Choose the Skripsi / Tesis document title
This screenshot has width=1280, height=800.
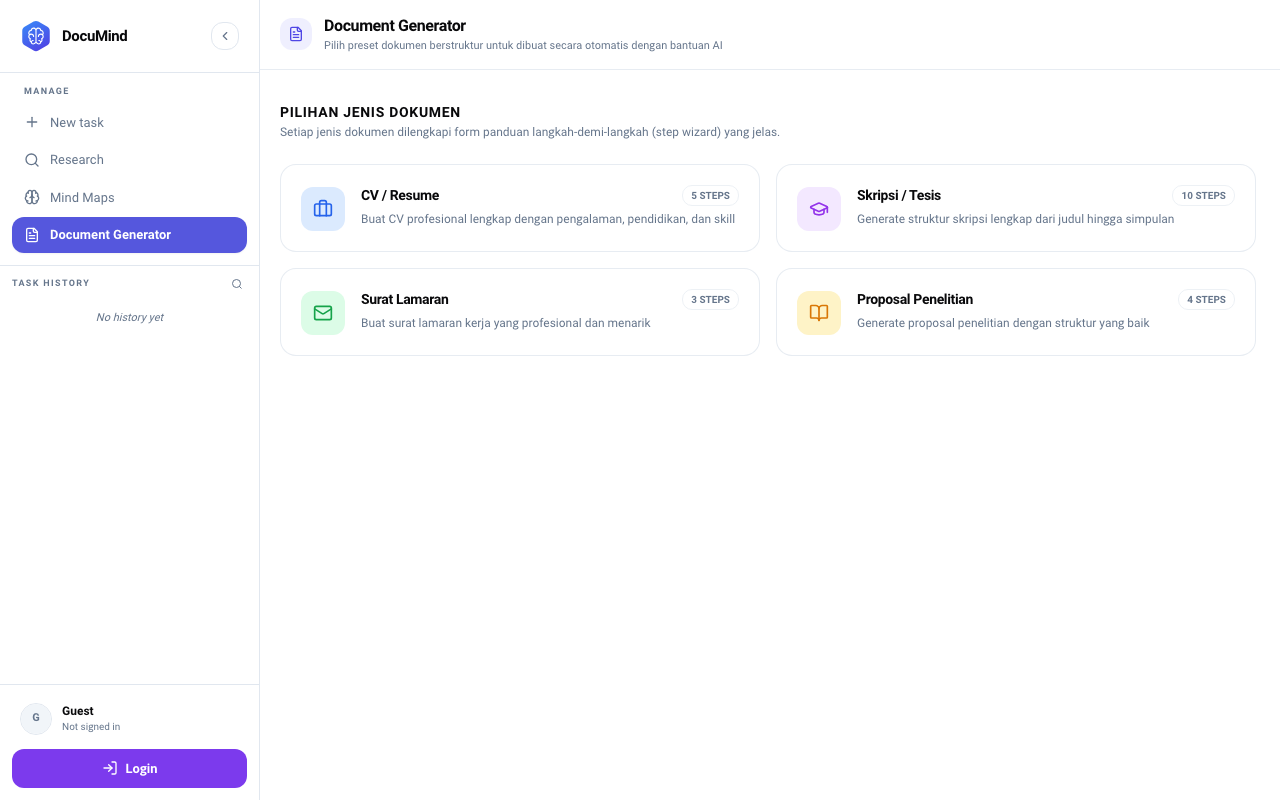point(899,195)
